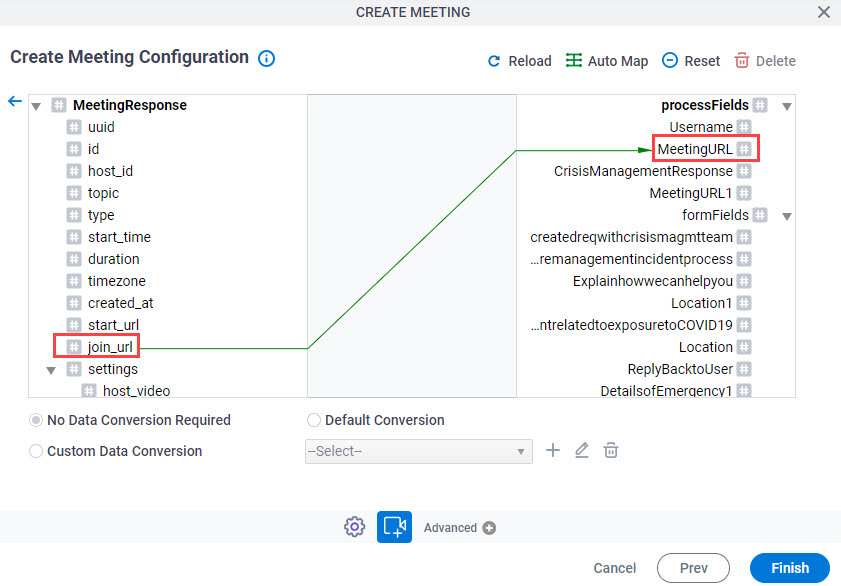Collapse the processFields node
Screen dimensions: 841x586
pos(787,106)
